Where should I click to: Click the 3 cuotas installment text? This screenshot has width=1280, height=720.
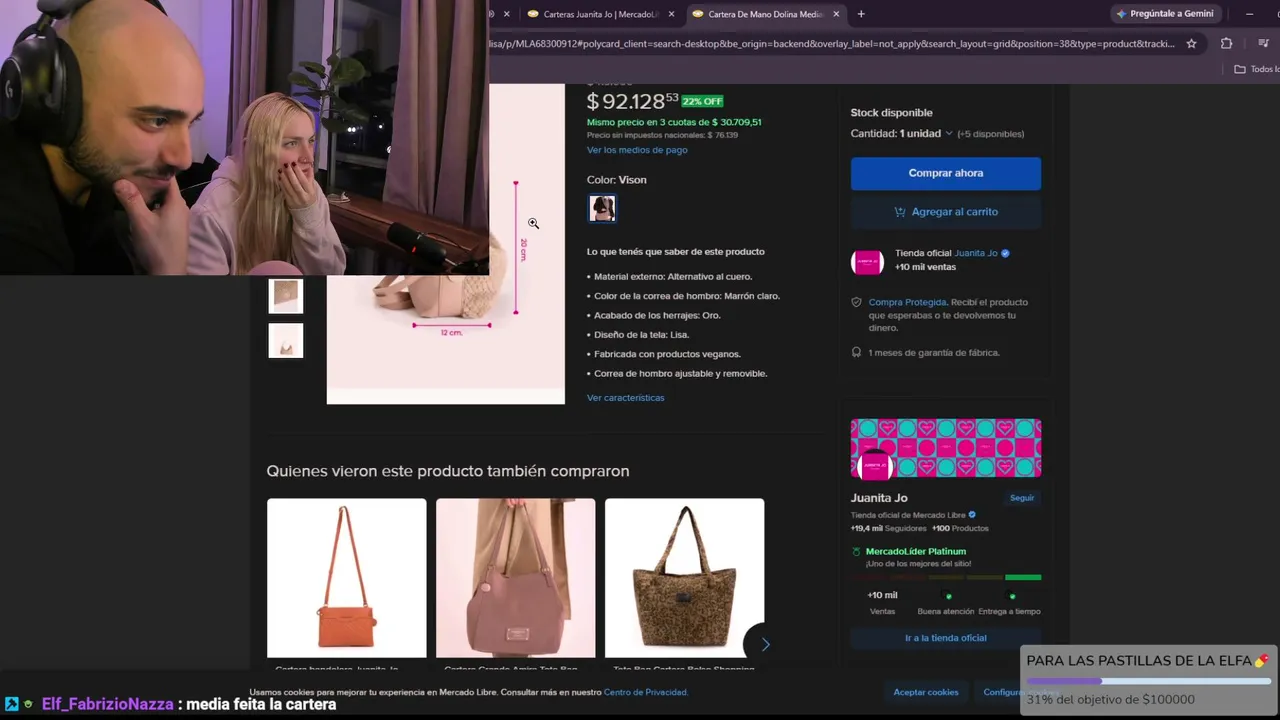[674, 122]
